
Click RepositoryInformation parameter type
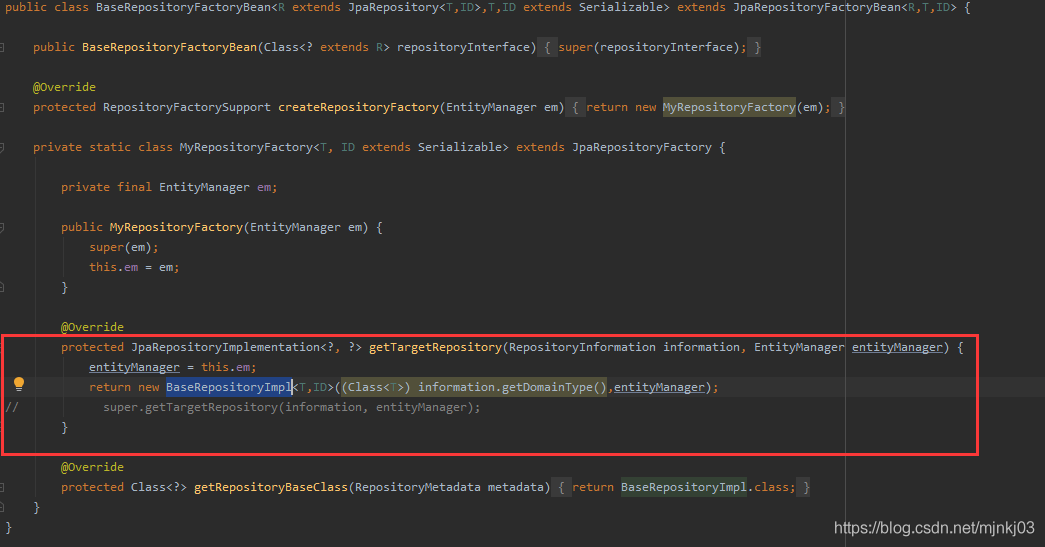click(581, 347)
